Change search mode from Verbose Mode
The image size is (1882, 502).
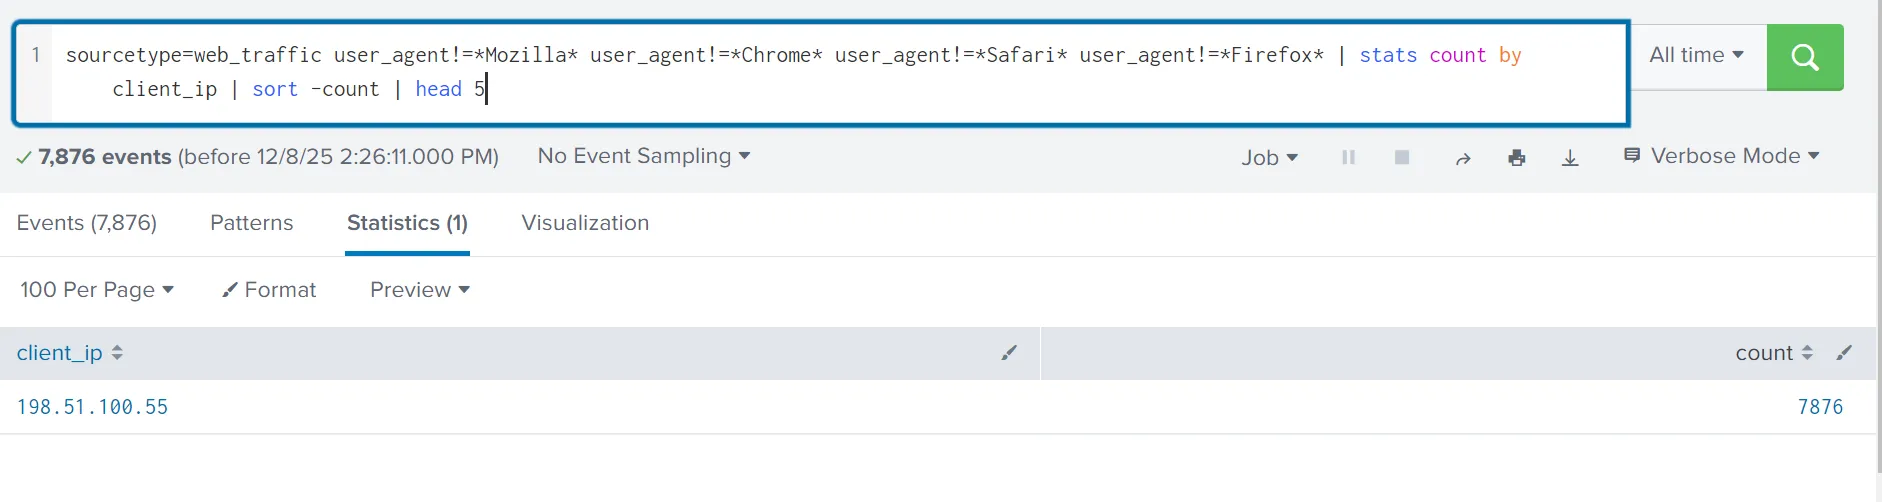1721,156
